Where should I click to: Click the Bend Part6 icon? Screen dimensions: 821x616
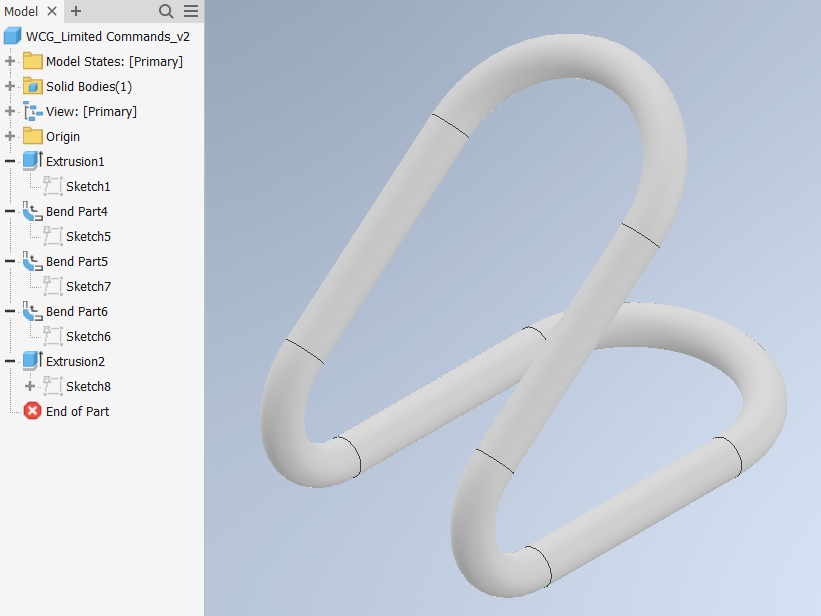pos(32,311)
